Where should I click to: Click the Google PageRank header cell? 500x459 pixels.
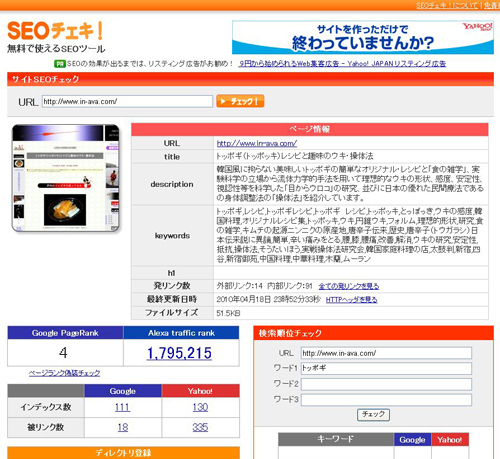coord(65,333)
